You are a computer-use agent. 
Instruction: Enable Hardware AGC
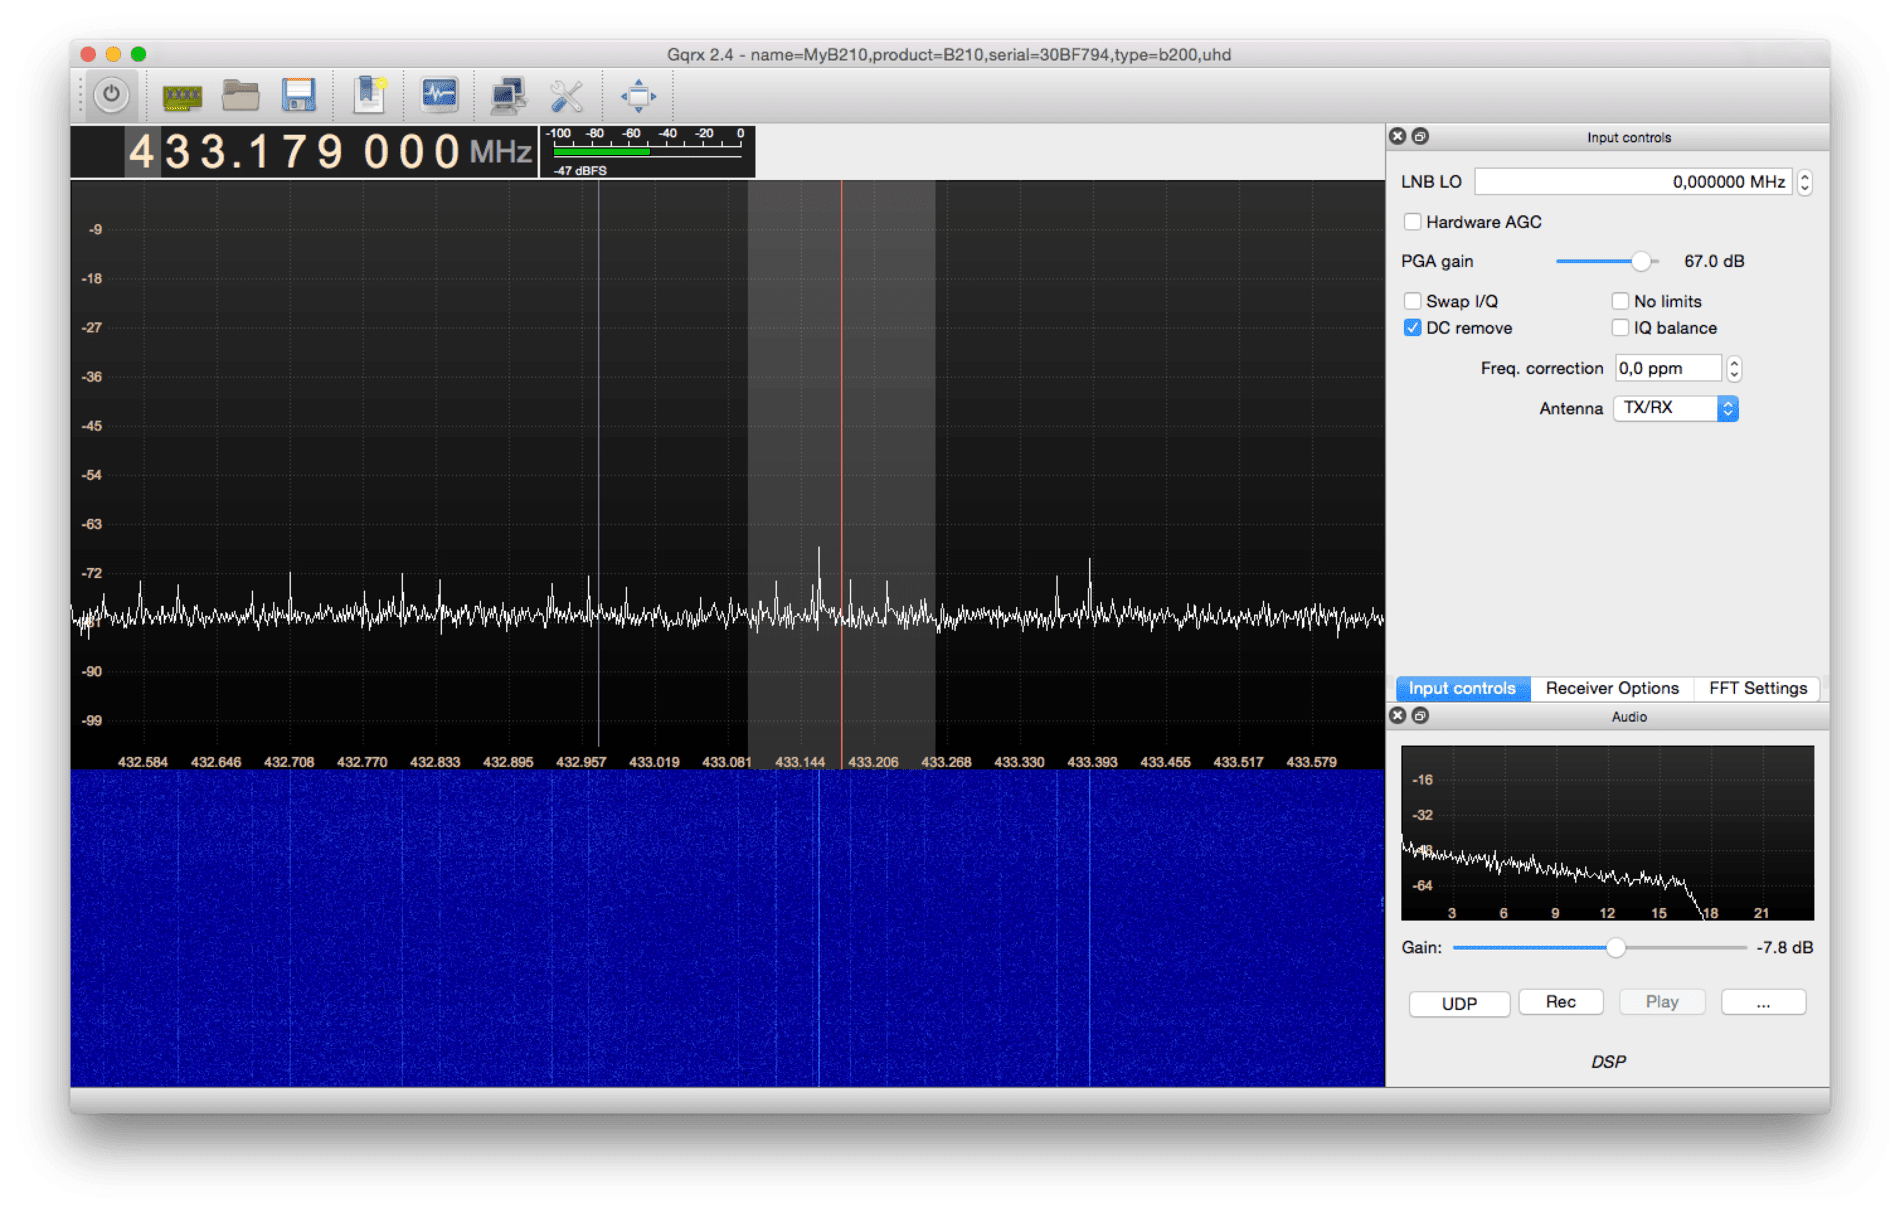(x=1413, y=221)
